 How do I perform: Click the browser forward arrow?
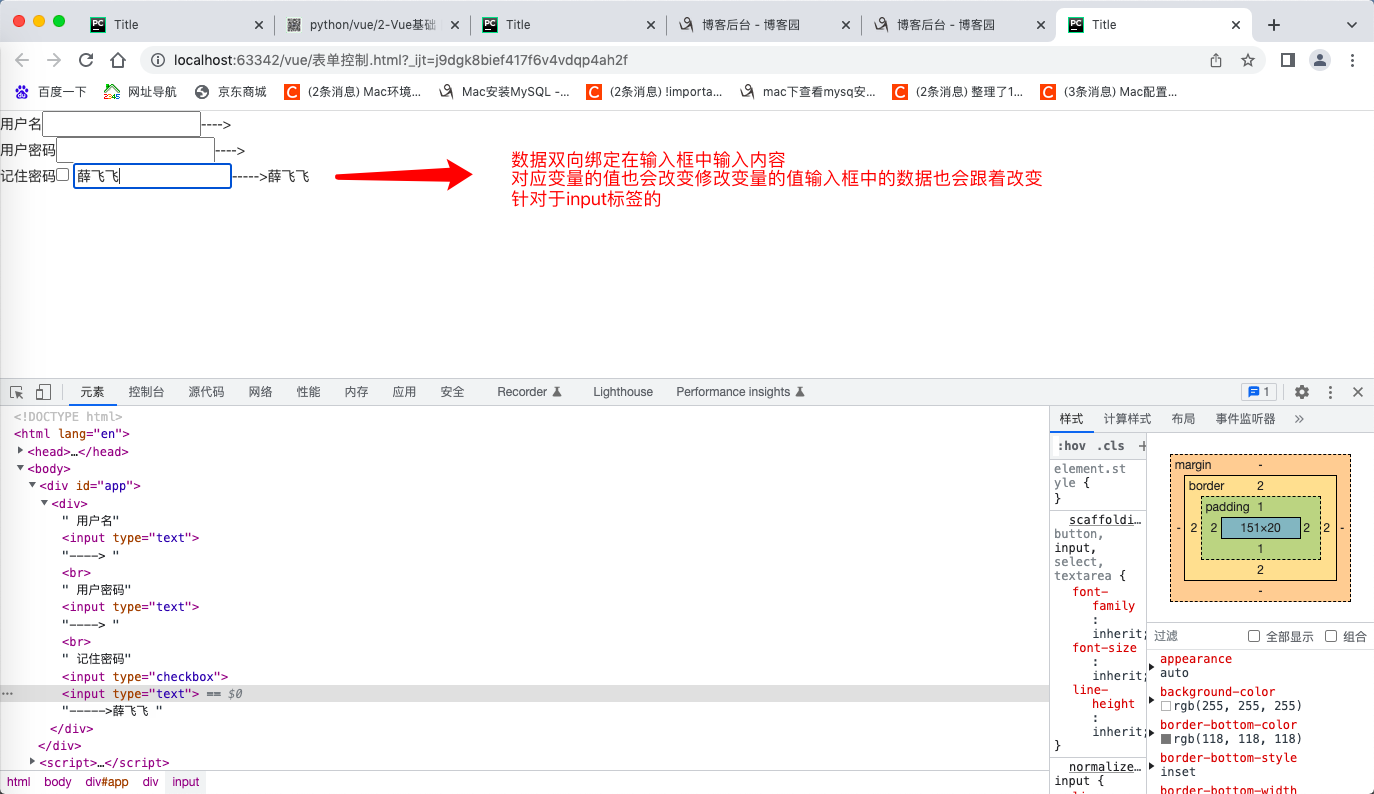54,60
